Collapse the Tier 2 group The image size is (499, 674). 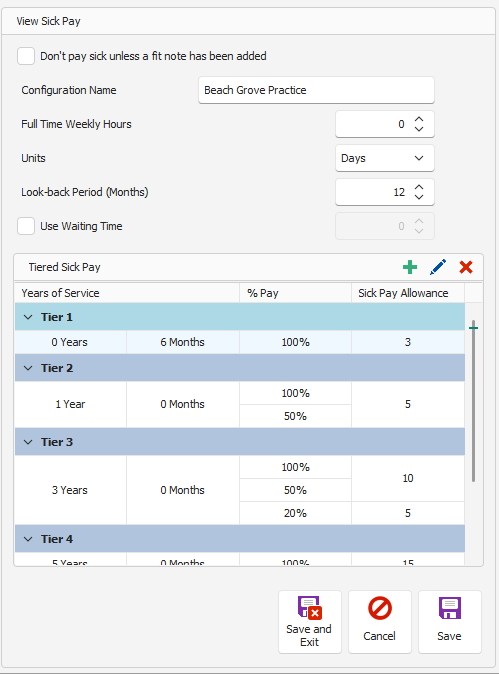pyautogui.click(x=28, y=368)
